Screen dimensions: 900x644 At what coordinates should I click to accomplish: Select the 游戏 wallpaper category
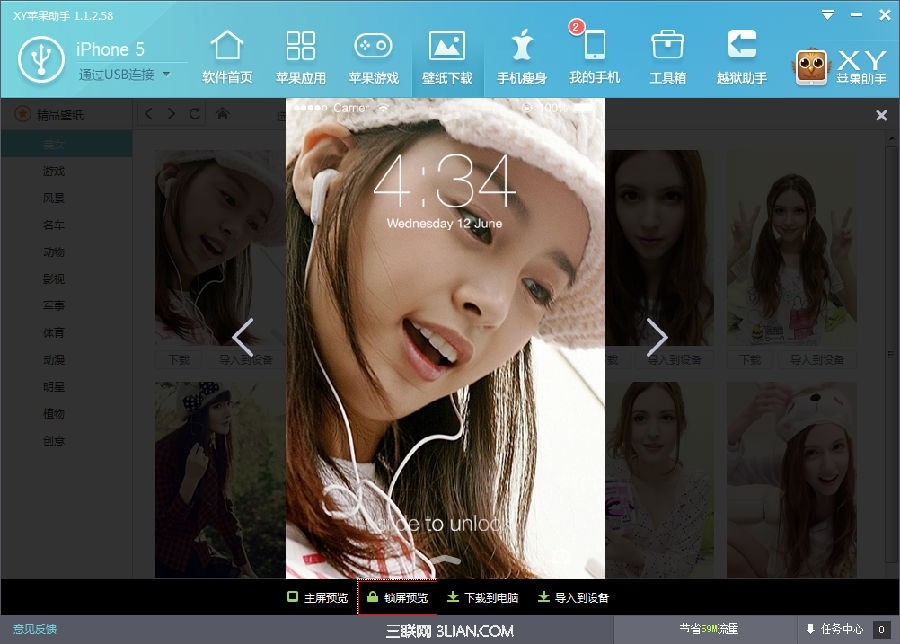(53, 171)
